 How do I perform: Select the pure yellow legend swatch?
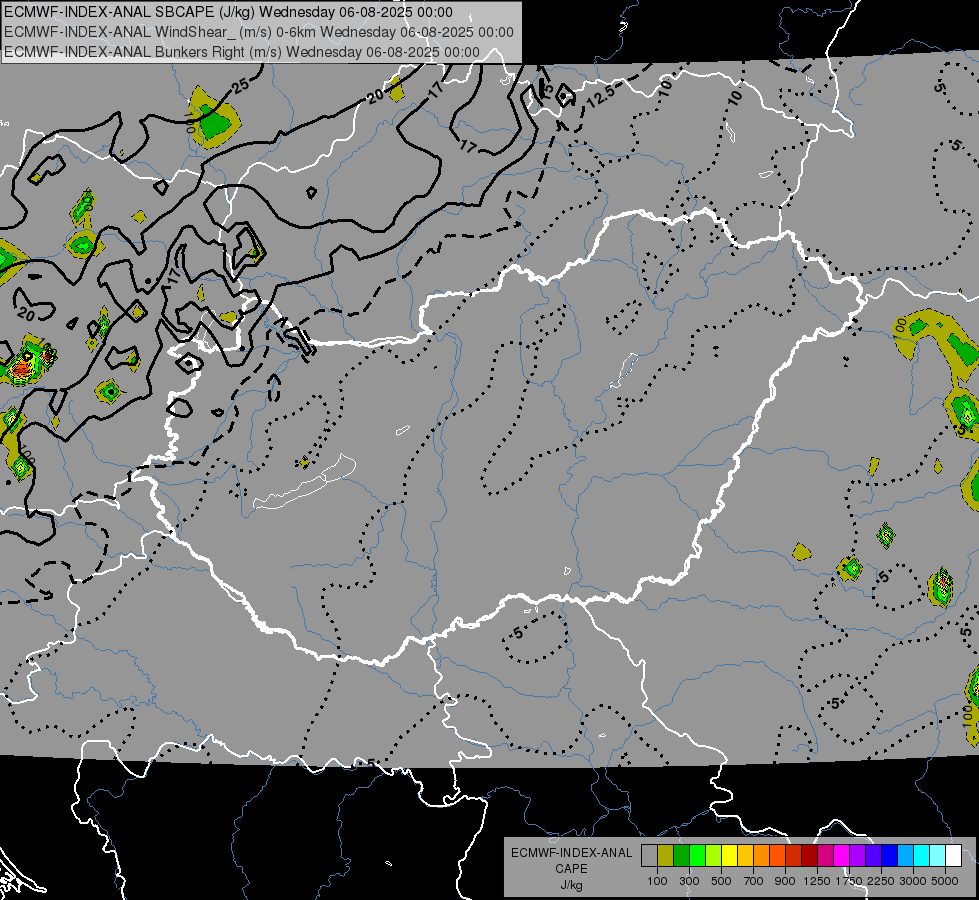coord(729,856)
